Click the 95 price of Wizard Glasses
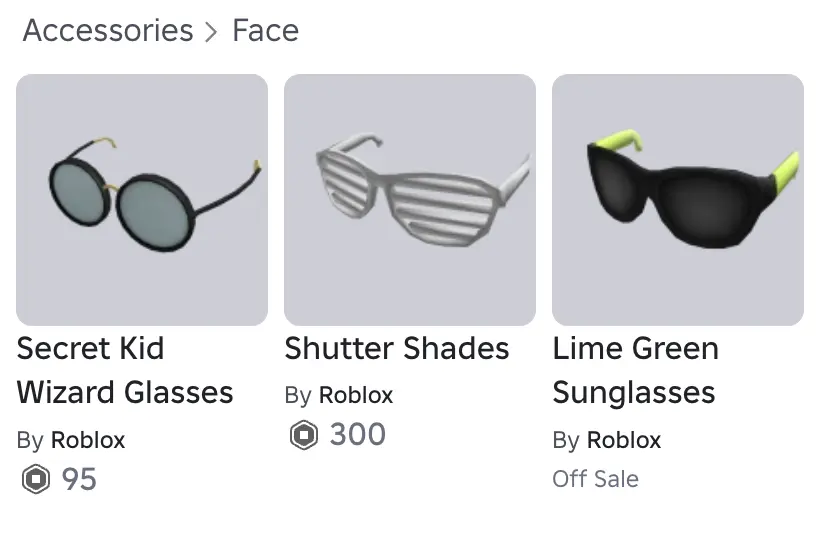836x538 pixels. tap(79, 480)
